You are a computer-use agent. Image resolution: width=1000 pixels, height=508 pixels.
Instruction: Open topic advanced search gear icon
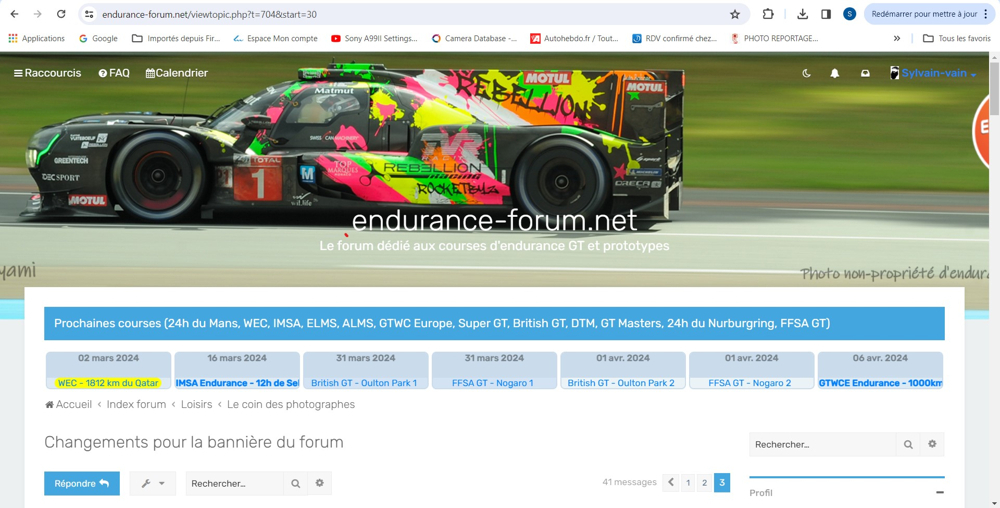tap(320, 484)
